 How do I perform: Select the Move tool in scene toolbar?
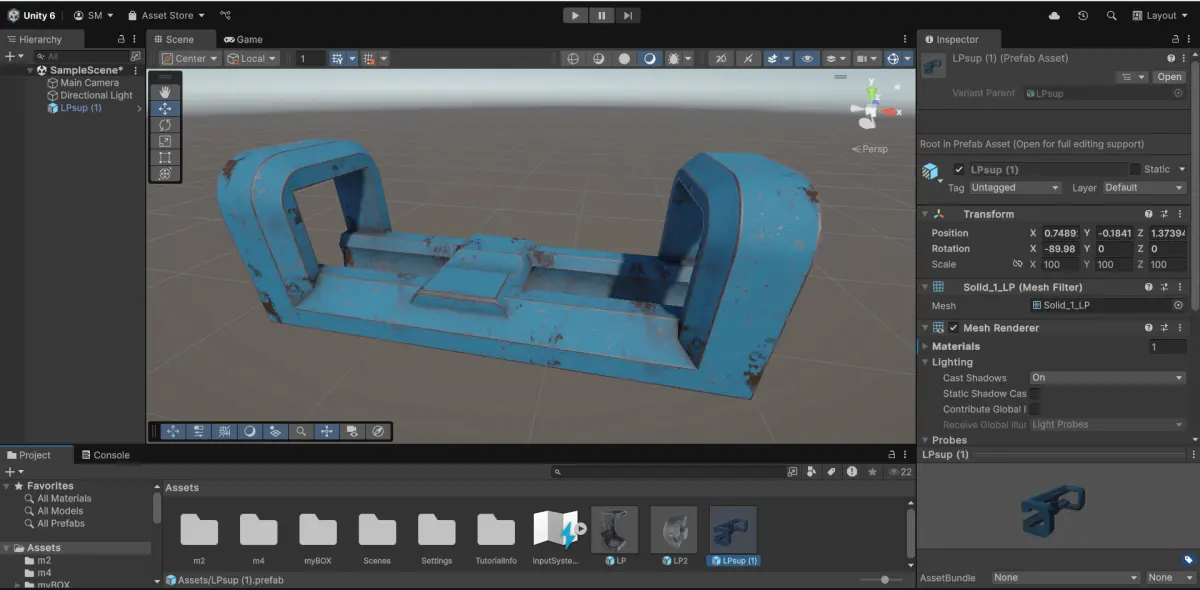click(165, 108)
